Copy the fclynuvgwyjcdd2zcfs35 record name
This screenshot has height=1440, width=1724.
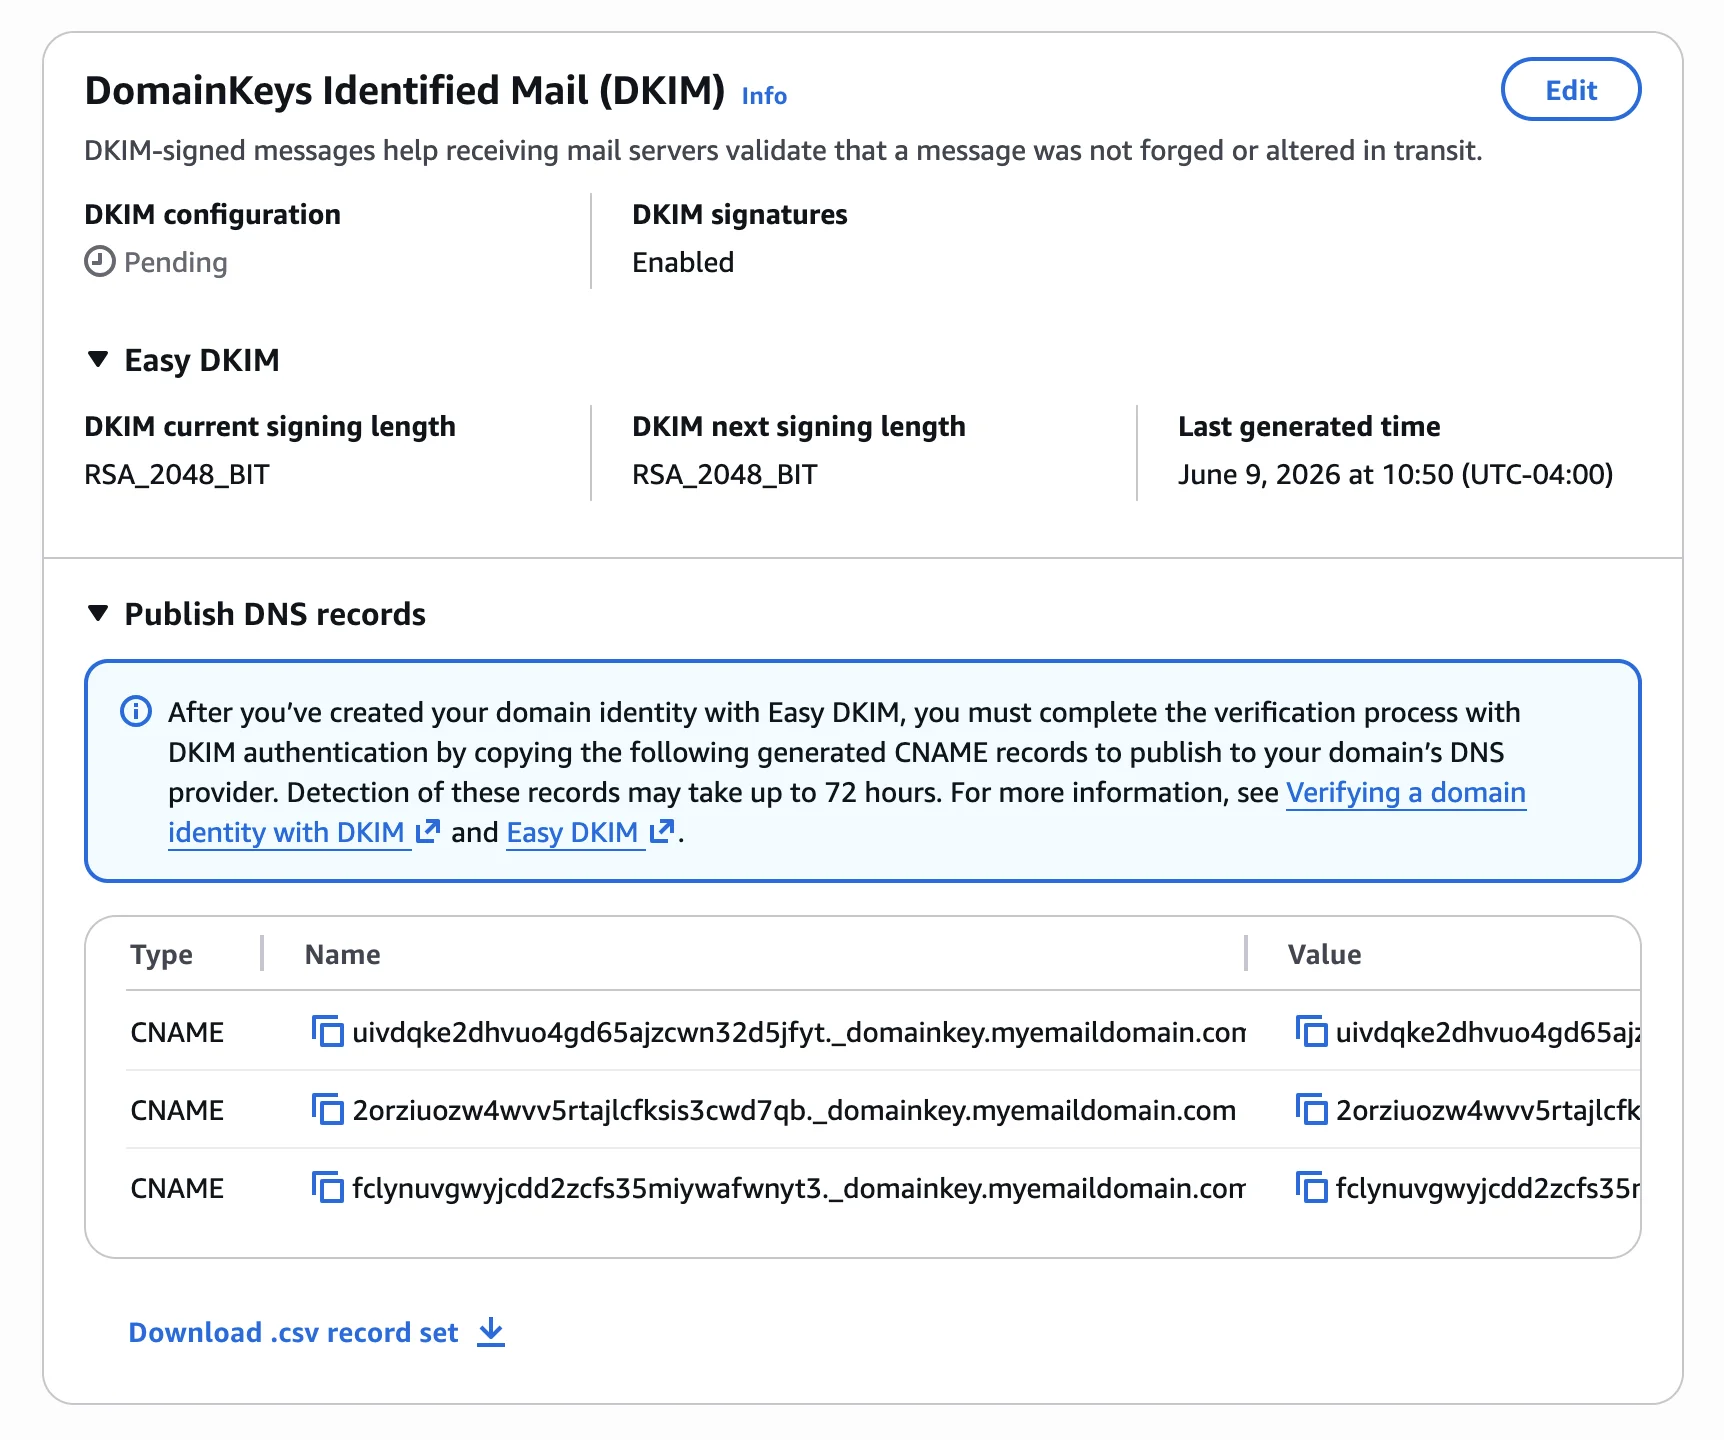point(327,1187)
